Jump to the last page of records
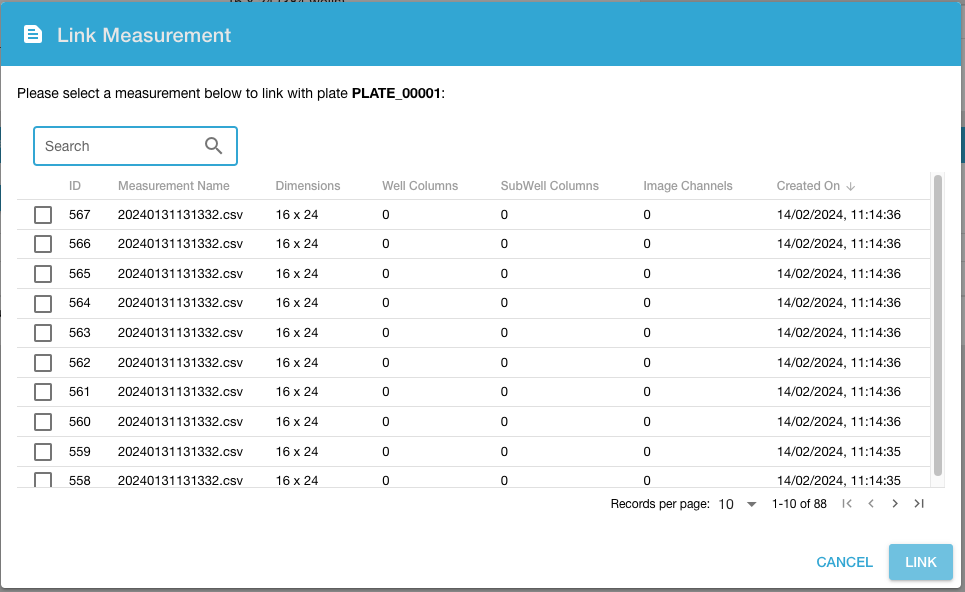Image resolution: width=965 pixels, height=592 pixels. (919, 504)
